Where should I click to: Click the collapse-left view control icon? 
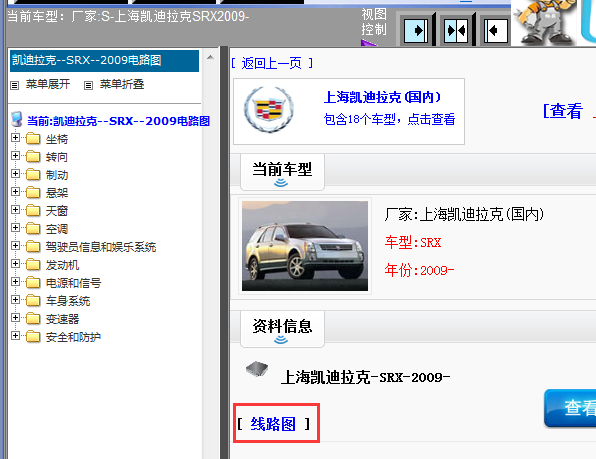click(496, 30)
